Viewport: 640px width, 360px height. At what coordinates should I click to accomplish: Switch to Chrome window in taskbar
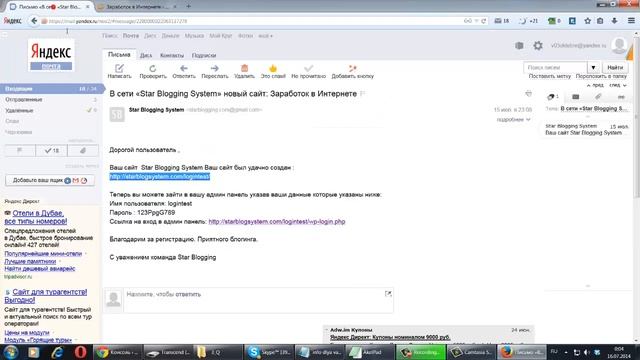(x=117, y=352)
